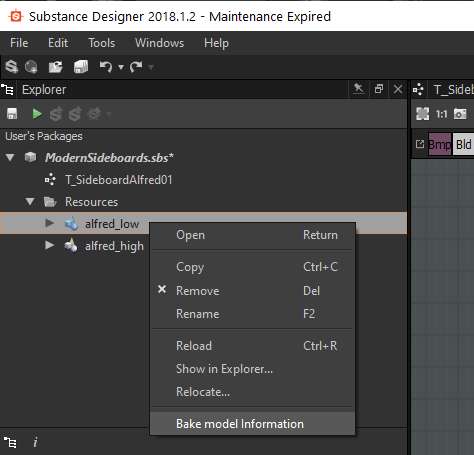Select the ModernSideboards.sbs package
474x455 pixels.
pos(109,158)
